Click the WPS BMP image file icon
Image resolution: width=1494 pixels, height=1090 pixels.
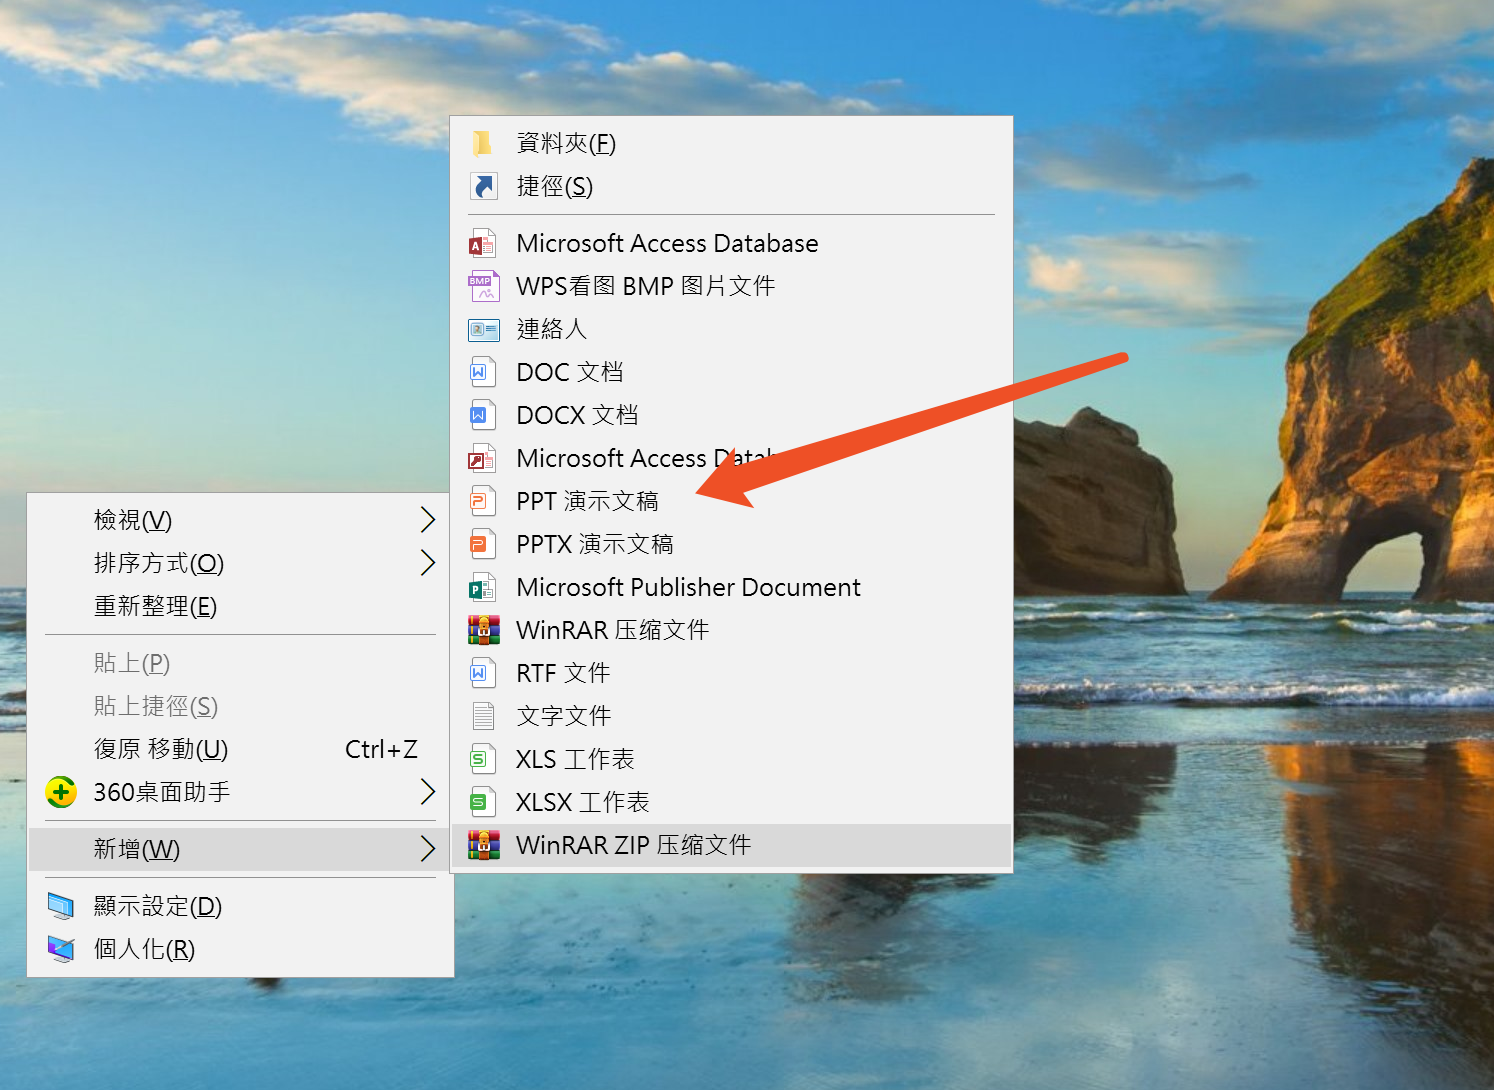pos(483,287)
